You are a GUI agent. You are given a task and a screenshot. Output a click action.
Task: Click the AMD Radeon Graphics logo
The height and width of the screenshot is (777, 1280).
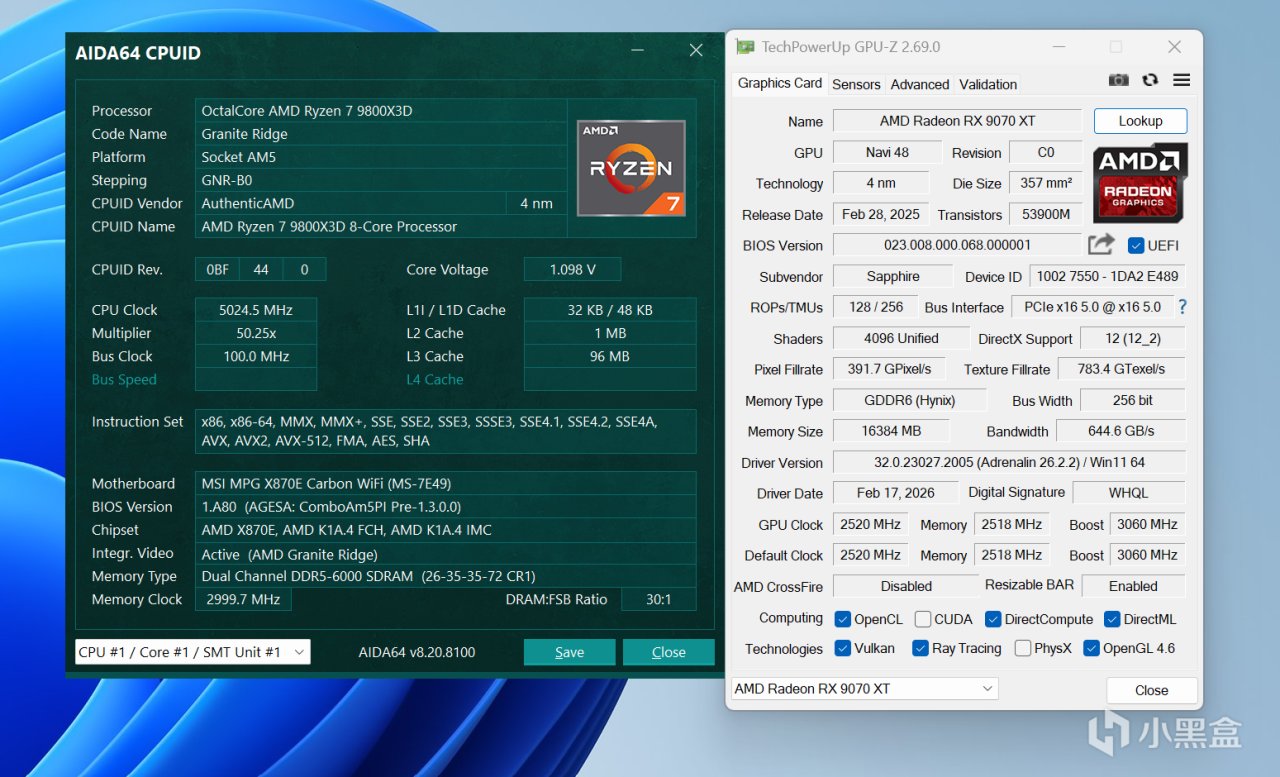[x=1140, y=182]
